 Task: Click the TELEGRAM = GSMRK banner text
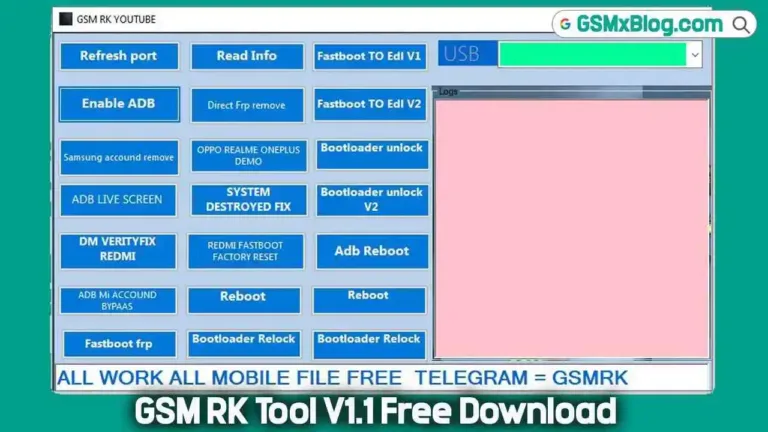point(521,378)
